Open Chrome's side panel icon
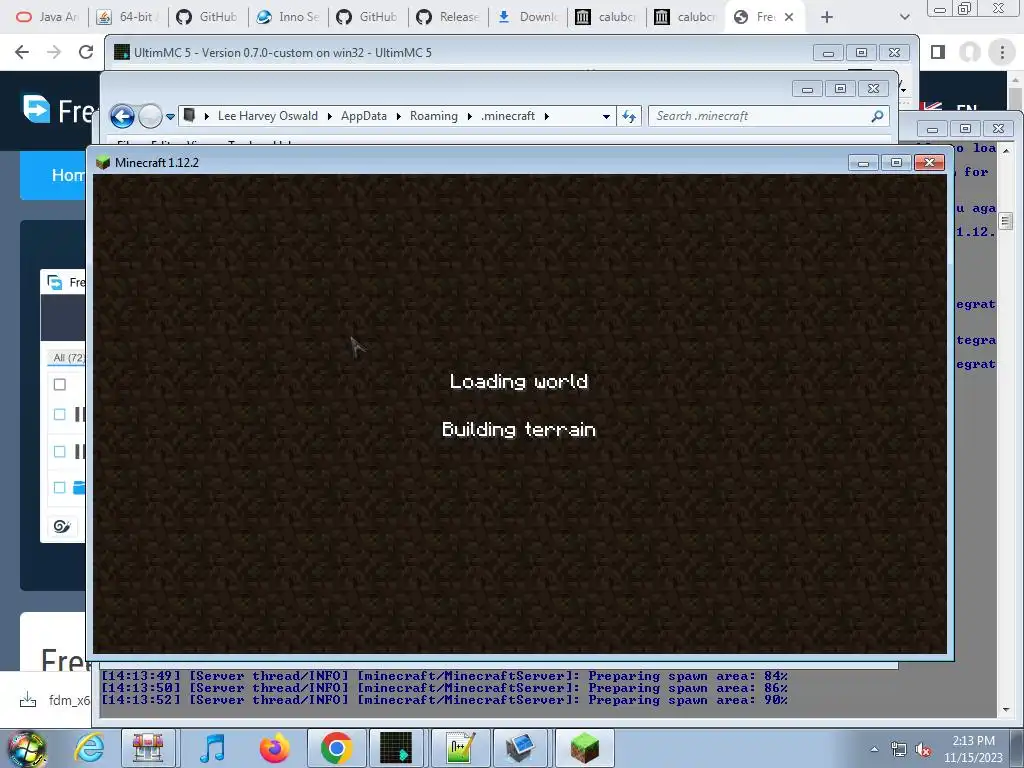1024x768 pixels. 938,52
